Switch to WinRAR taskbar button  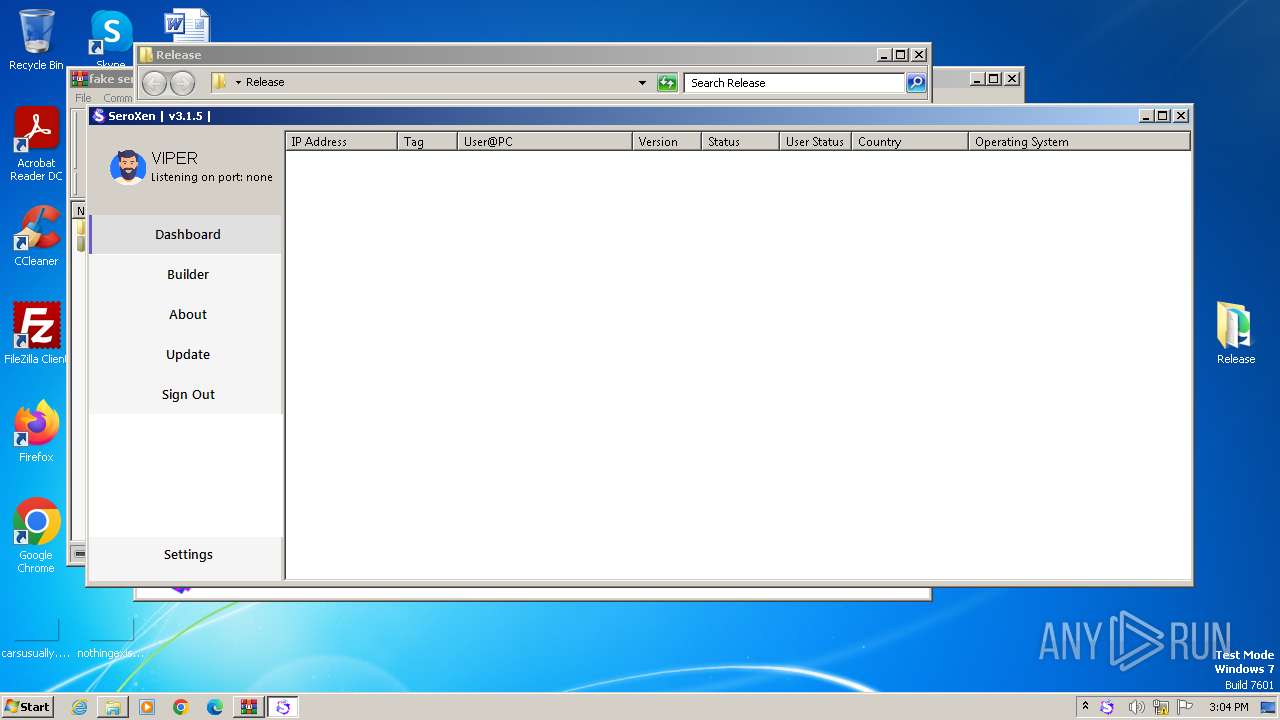[x=249, y=707]
